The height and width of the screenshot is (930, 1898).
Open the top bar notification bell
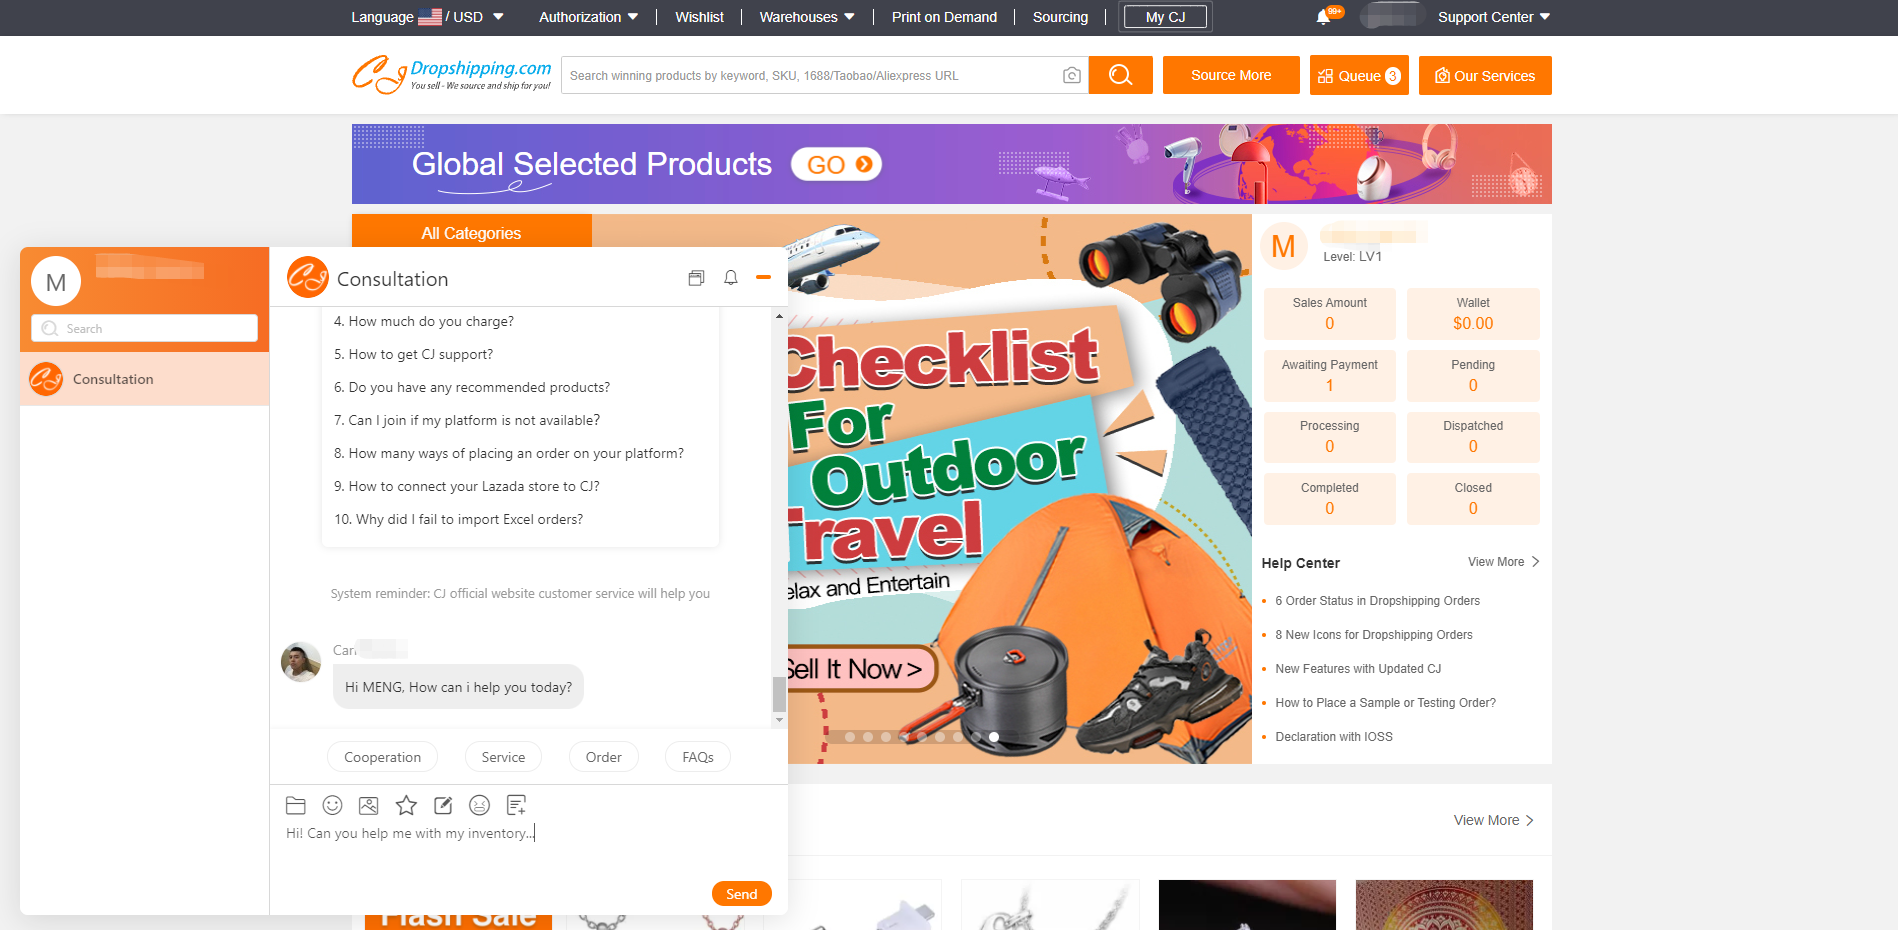pos(1323,17)
